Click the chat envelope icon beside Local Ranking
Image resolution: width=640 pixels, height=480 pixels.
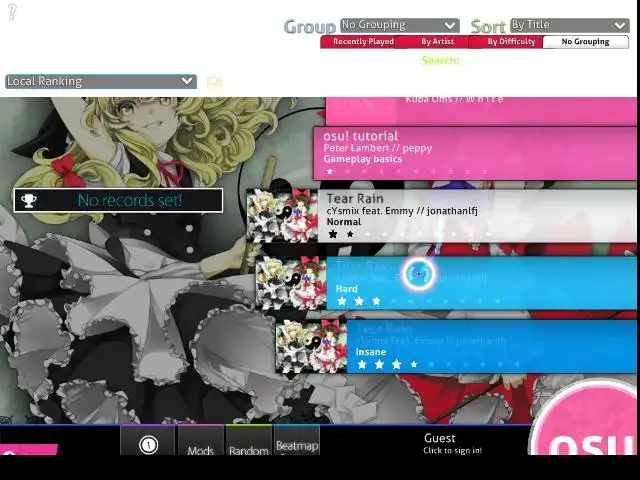[x=214, y=82]
